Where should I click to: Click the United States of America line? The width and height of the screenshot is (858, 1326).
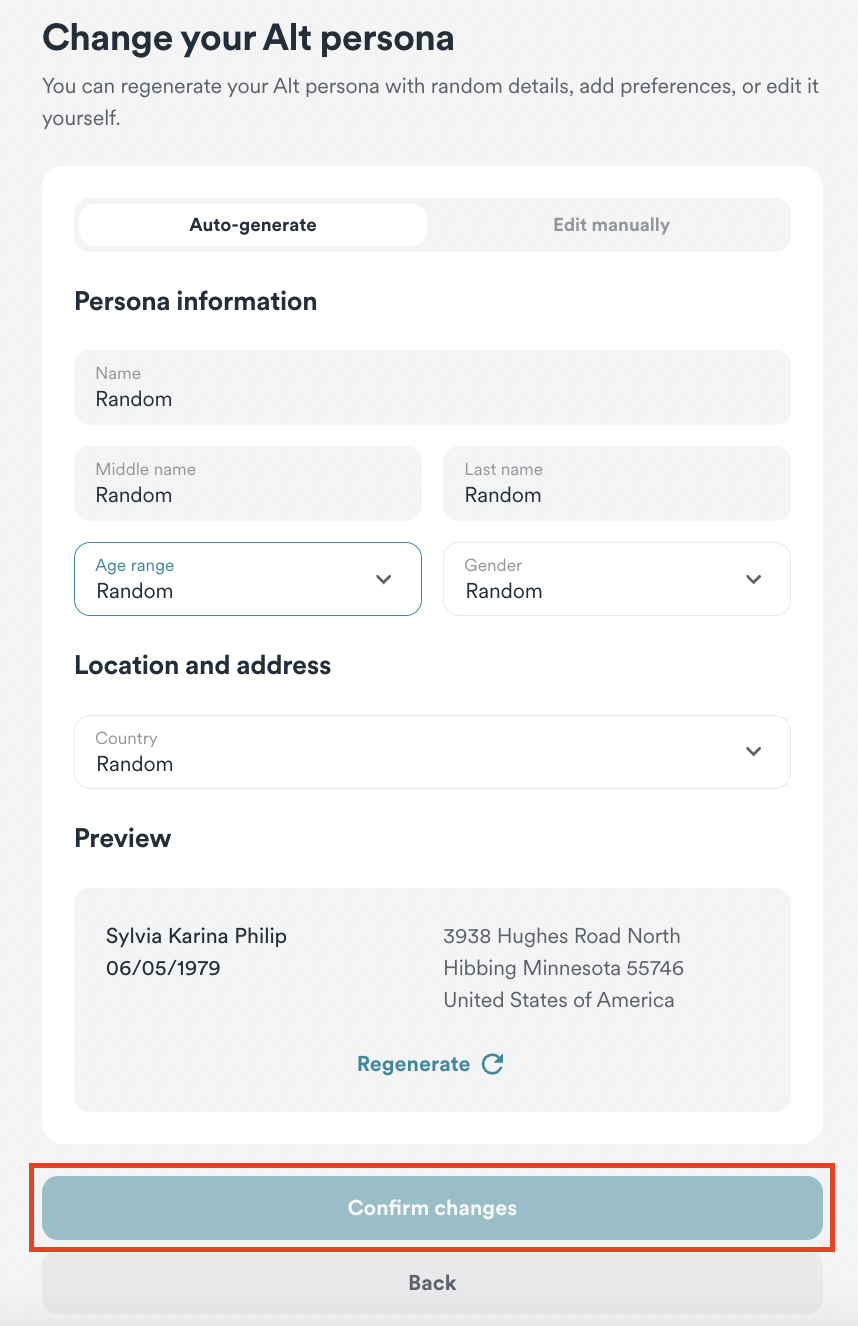coord(558,1000)
